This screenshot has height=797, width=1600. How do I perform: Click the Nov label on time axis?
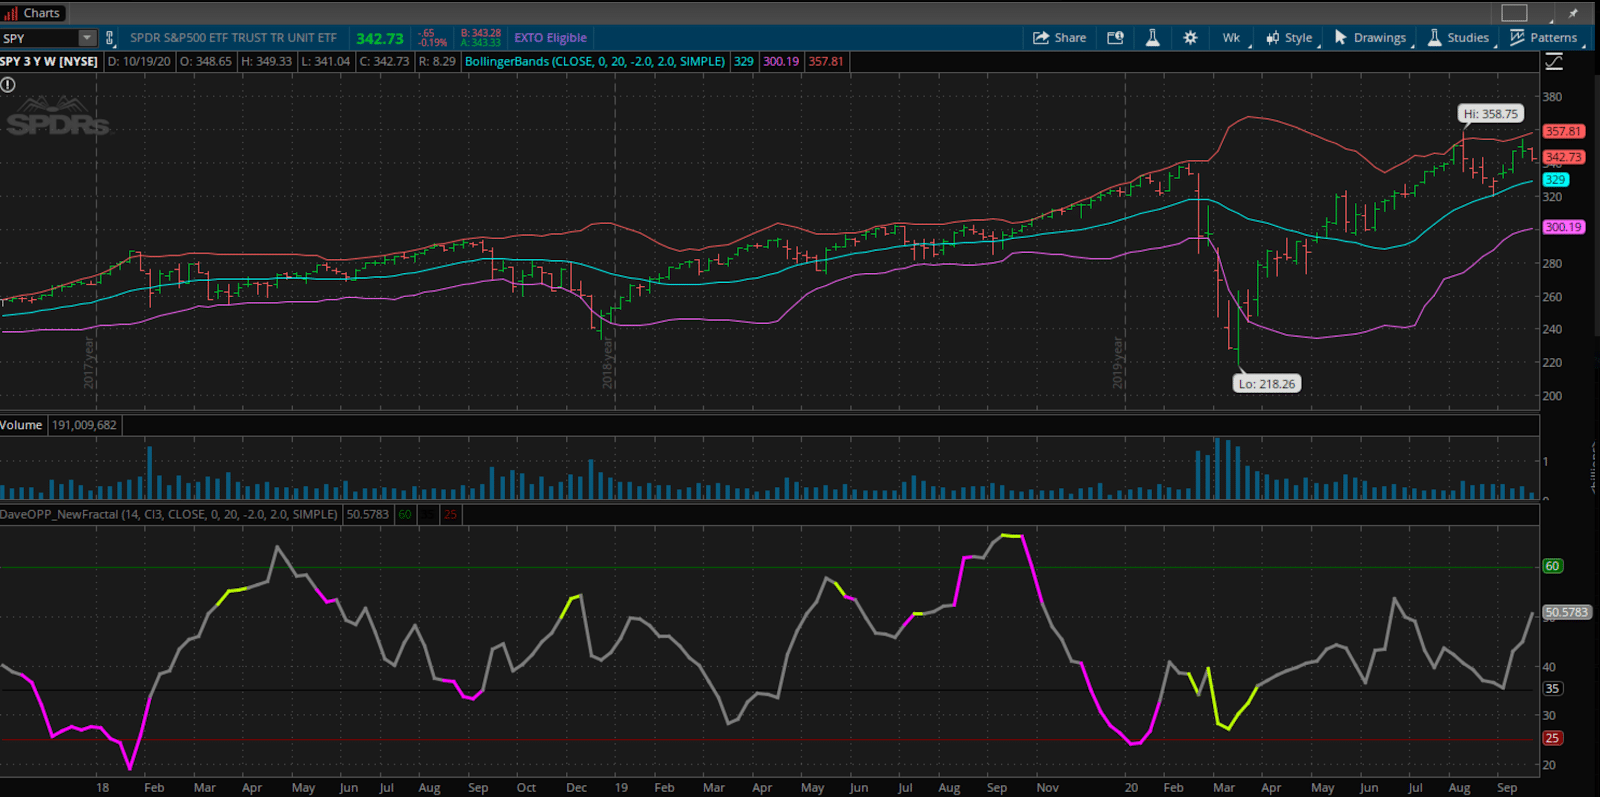1047,788
